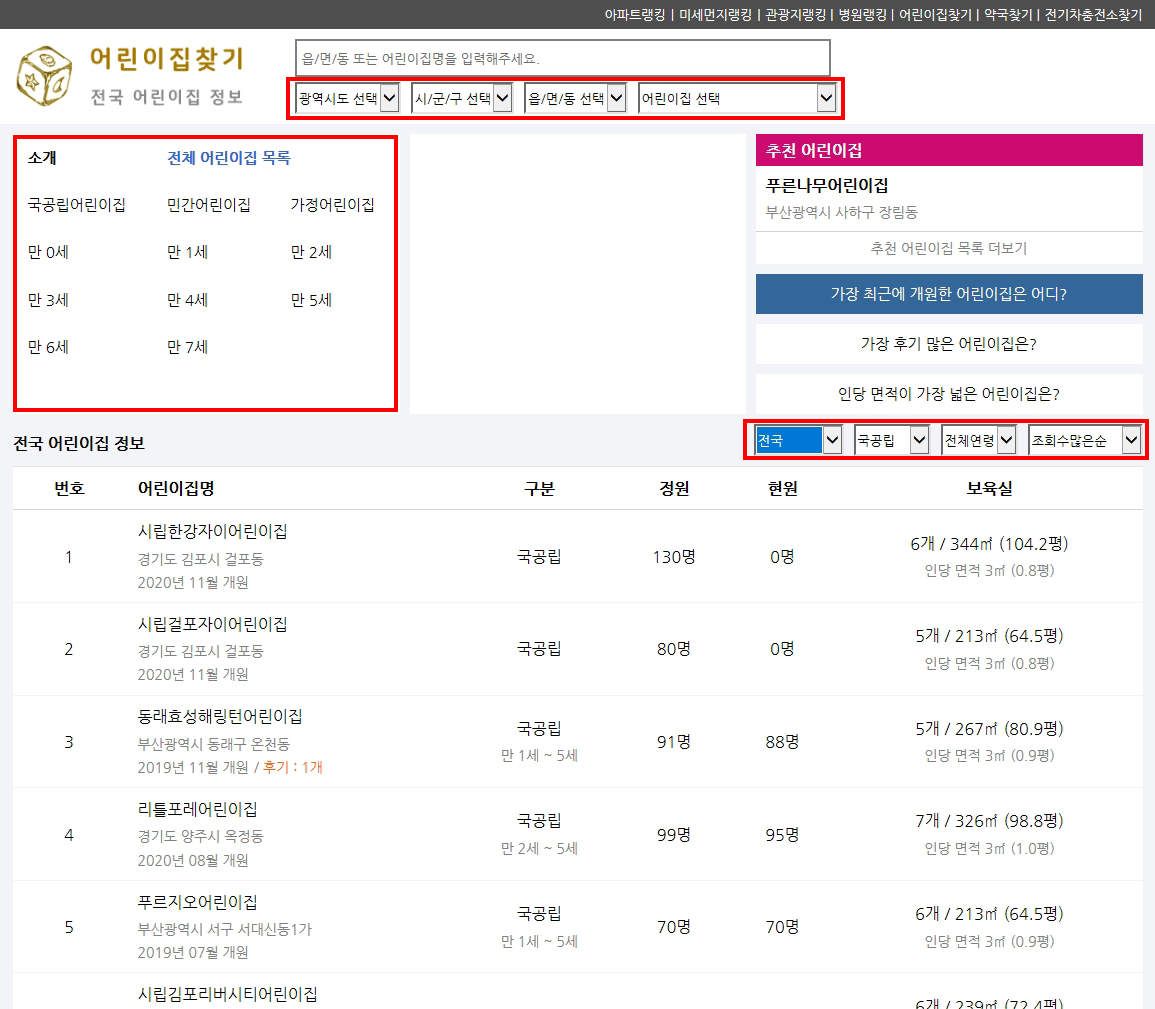This screenshot has width=1155, height=1009.
Task: Go to 아파트랭킹 in top menu
Action: point(634,15)
